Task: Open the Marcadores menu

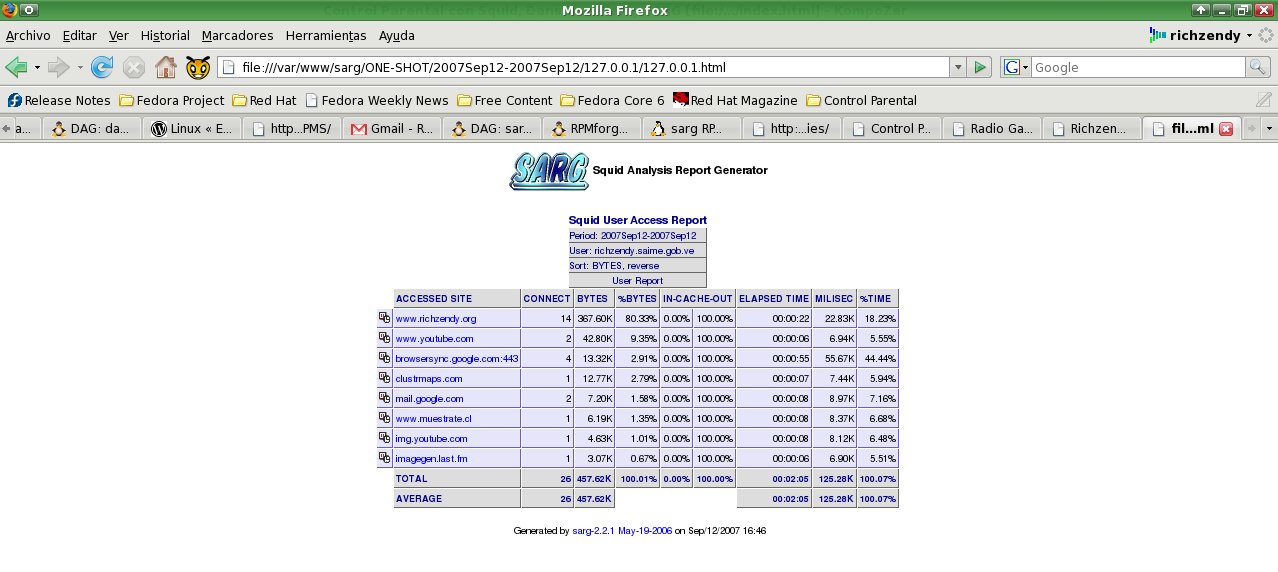Action: [237, 35]
